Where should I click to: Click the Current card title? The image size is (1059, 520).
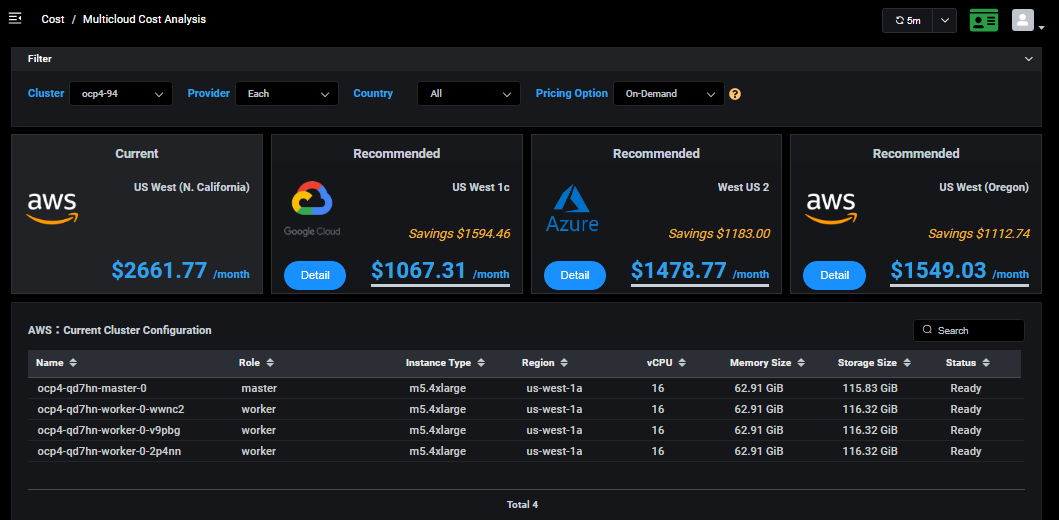pos(136,153)
